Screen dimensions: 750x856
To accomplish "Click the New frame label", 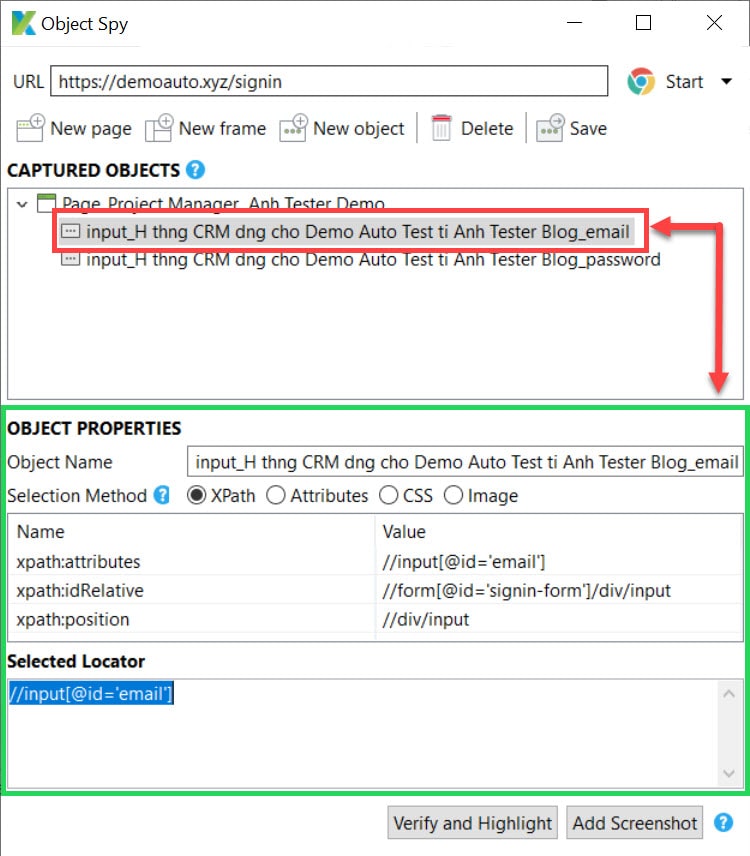I will point(222,128).
